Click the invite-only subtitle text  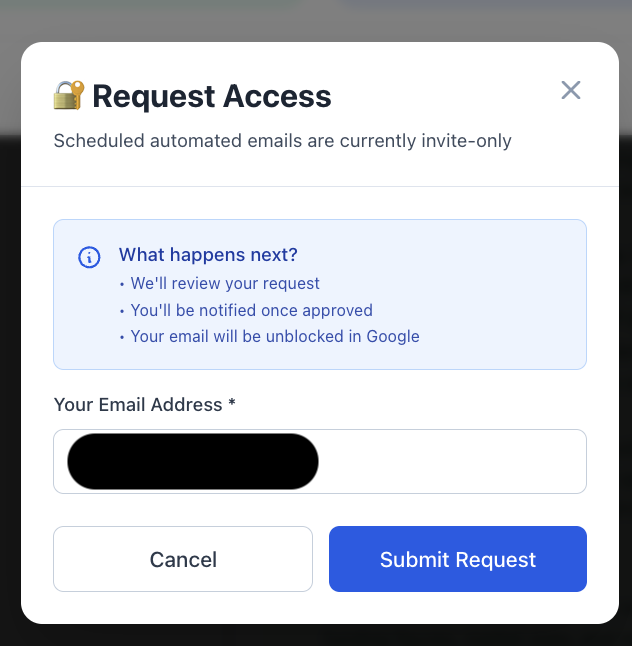pyautogui.click(x=282, y=141)
